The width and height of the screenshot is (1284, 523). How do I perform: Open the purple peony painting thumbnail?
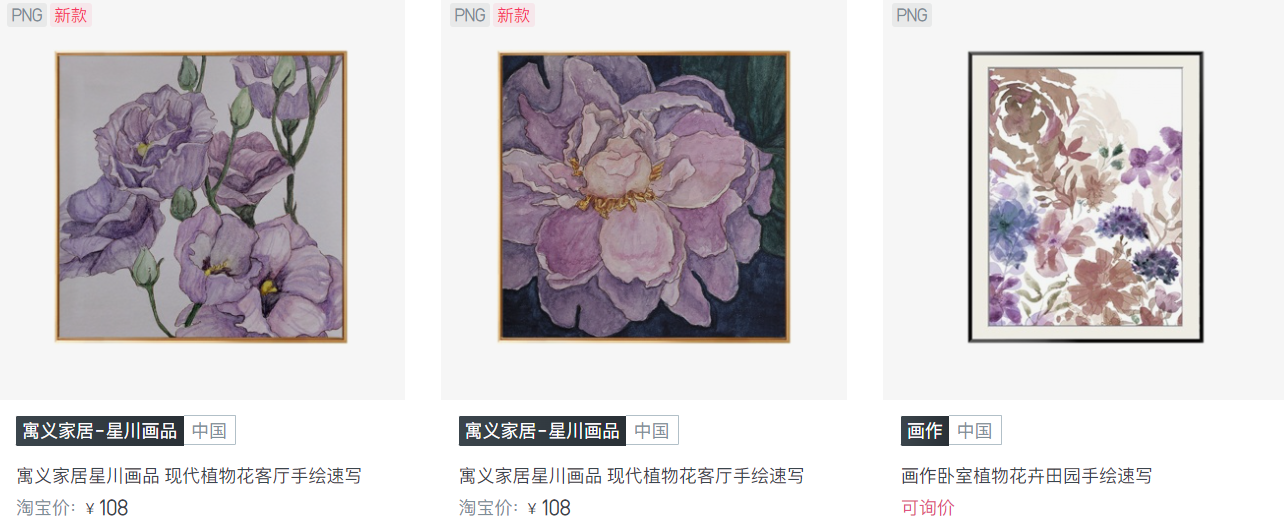644,197
